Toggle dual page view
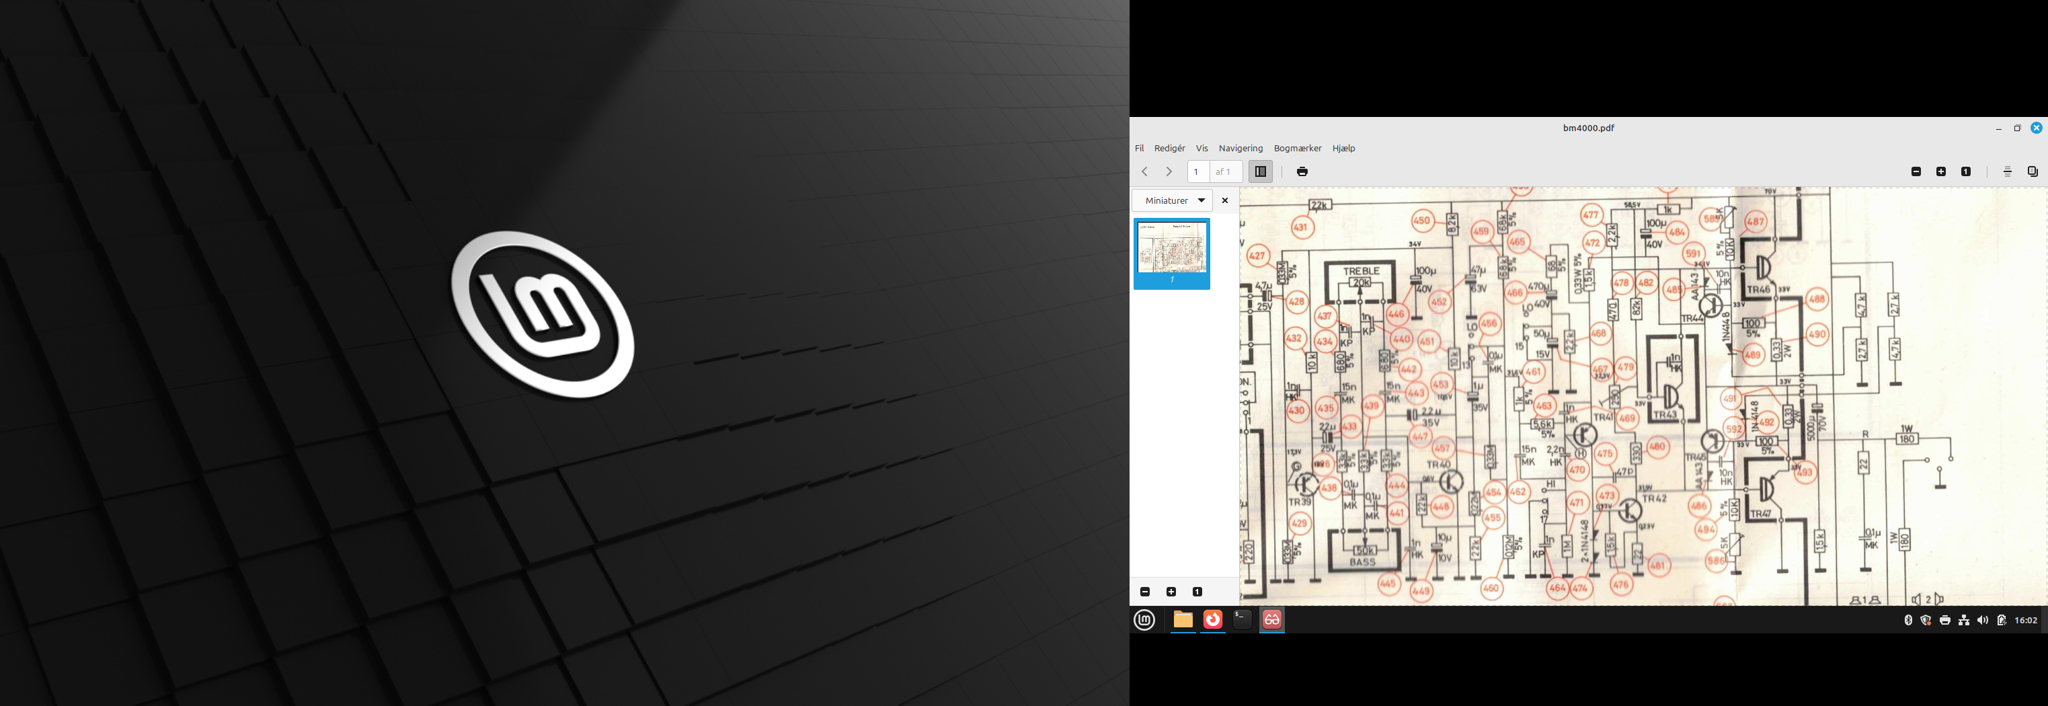2048x706 pixels. point(2033,172)
